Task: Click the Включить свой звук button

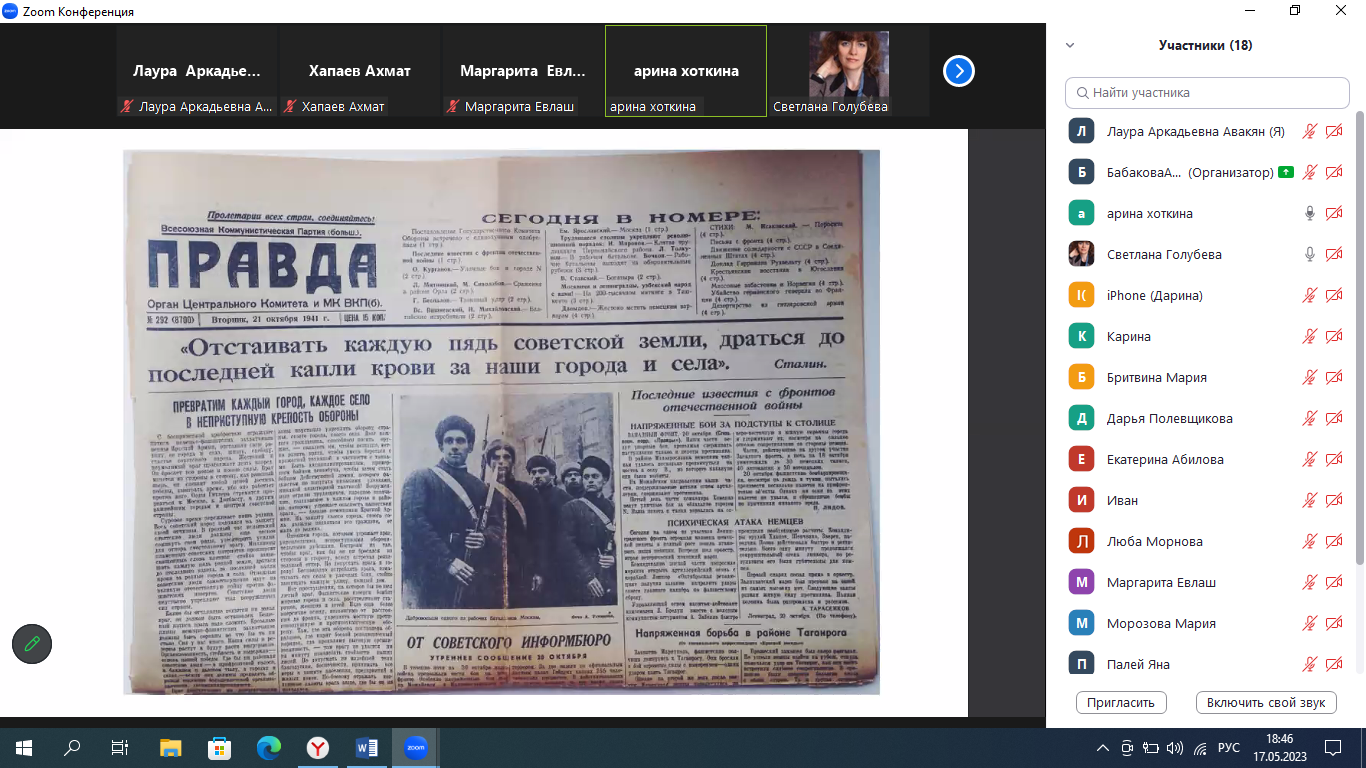Action: coord(1266,702)
